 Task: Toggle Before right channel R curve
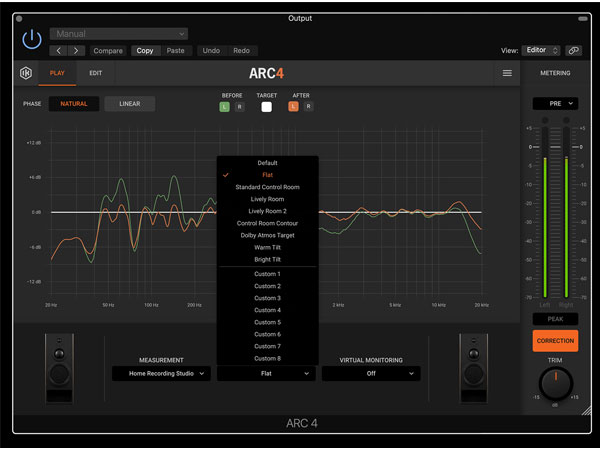[240, 107]
